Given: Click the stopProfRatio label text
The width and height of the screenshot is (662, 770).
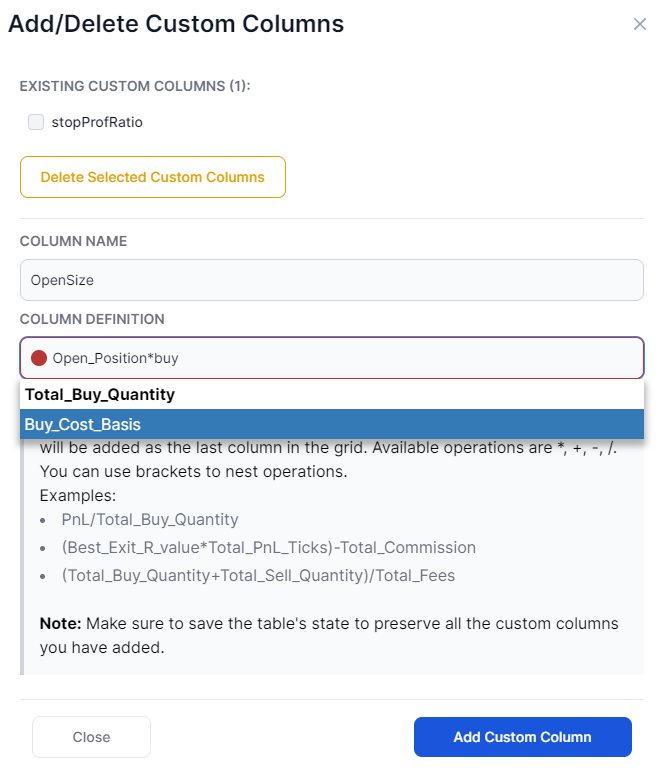Looking at the screenshot, I should (x=97, y=122).
